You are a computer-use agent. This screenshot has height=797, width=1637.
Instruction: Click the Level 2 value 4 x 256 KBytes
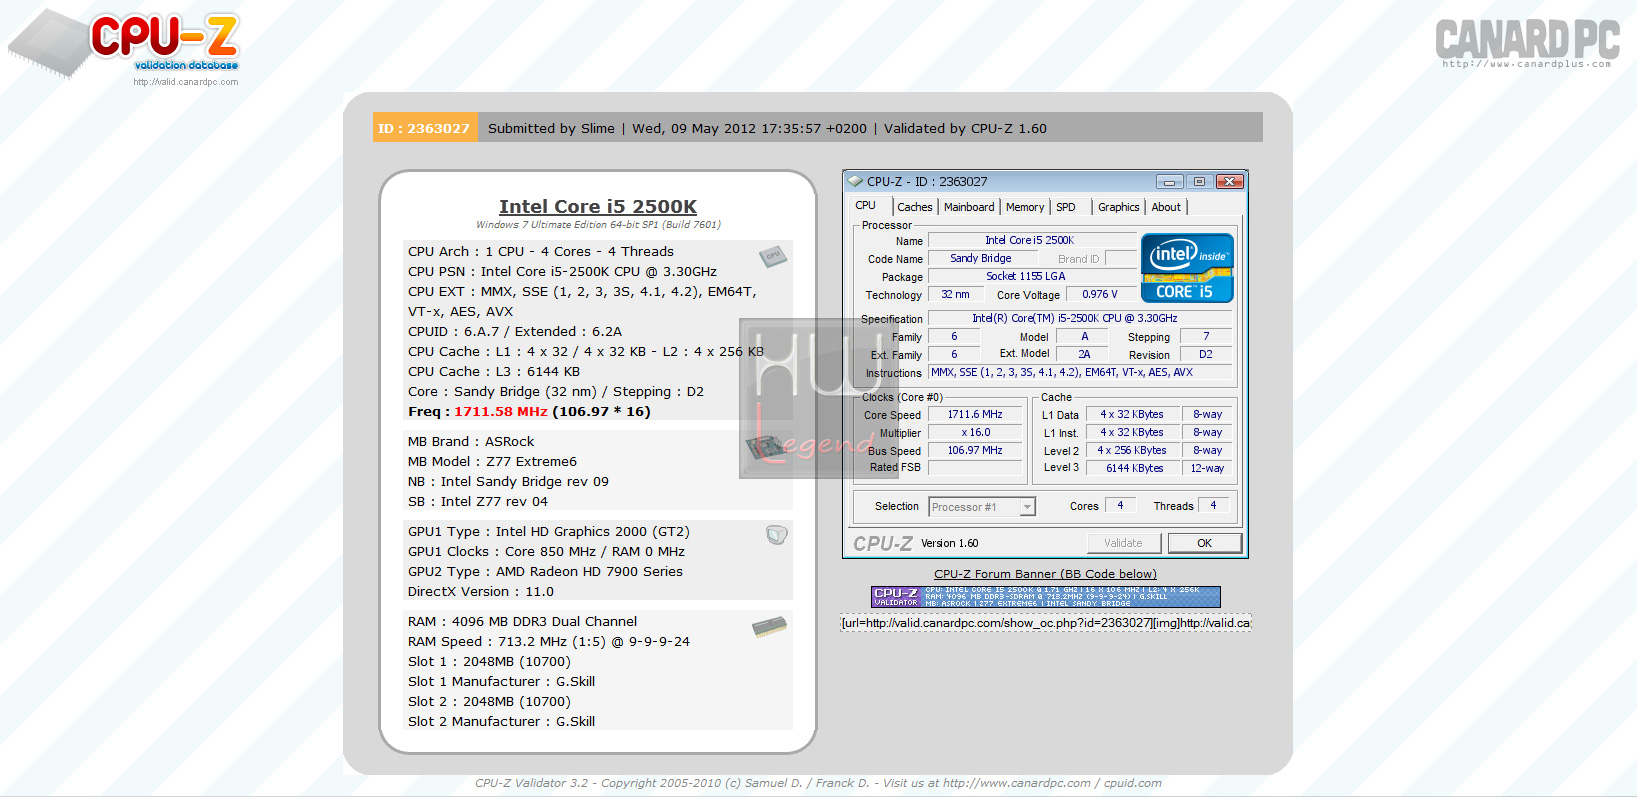pos(1134,450)
